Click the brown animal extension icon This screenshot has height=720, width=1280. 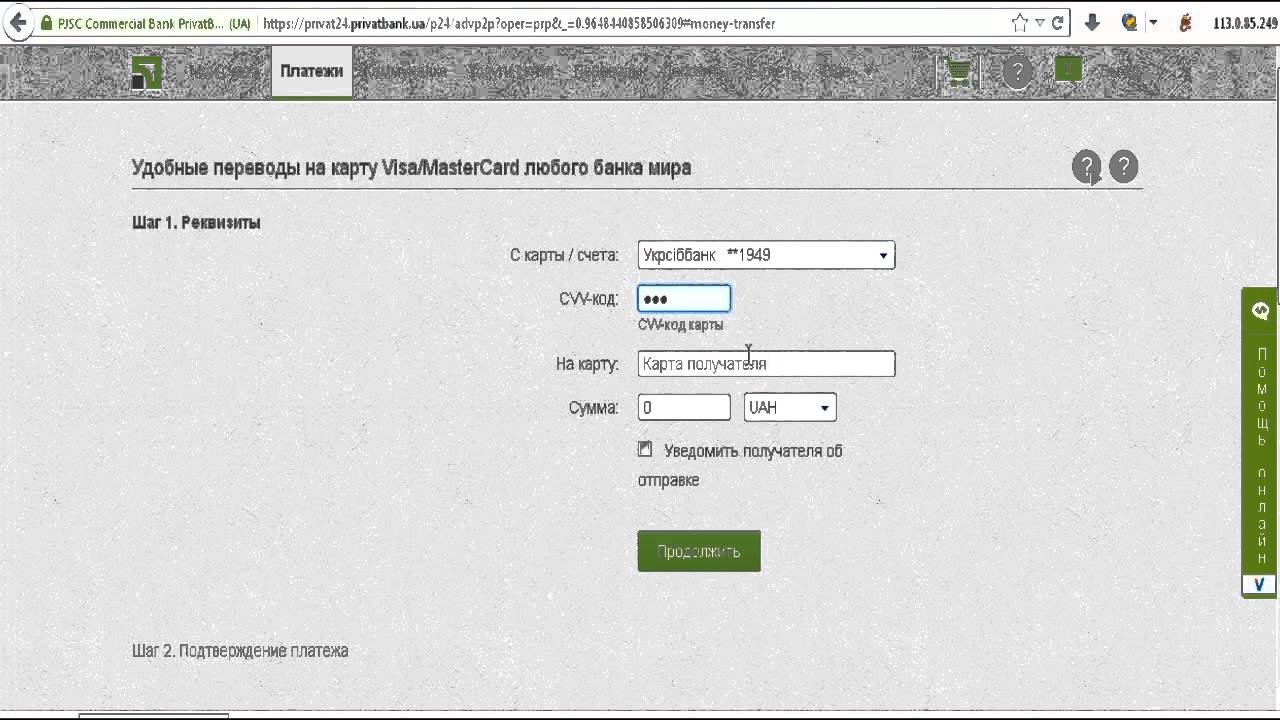[x=1187, y=22]
